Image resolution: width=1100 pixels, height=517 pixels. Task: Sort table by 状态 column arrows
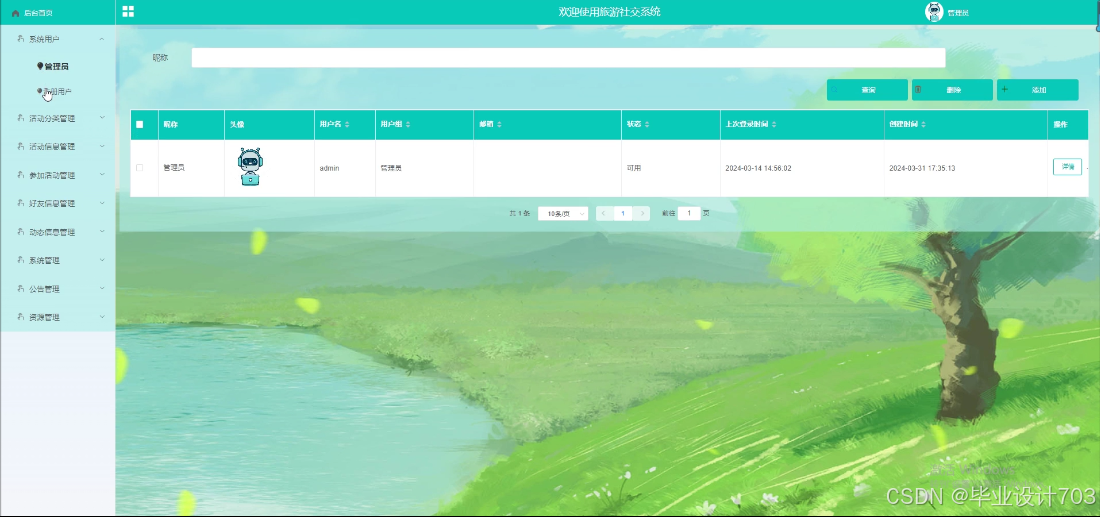(x=647, y=124)
